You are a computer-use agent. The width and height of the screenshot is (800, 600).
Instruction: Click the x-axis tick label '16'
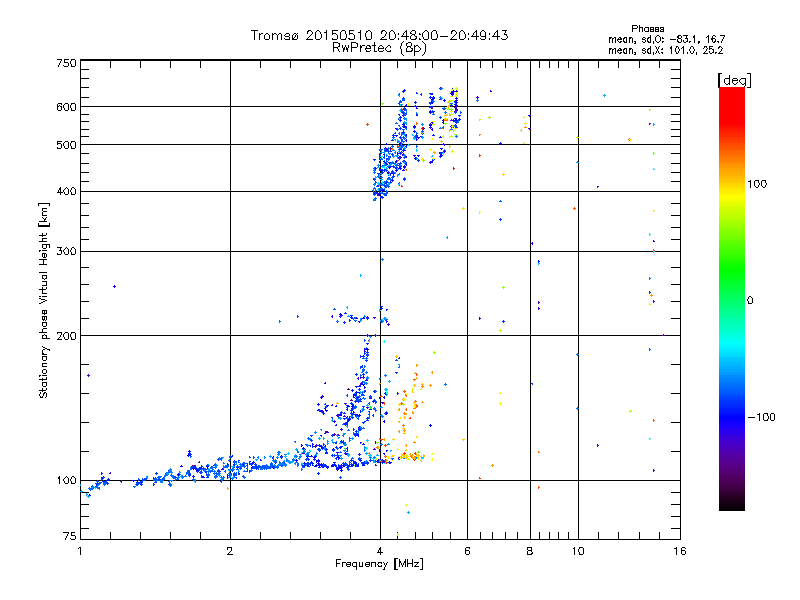point(680,551)
